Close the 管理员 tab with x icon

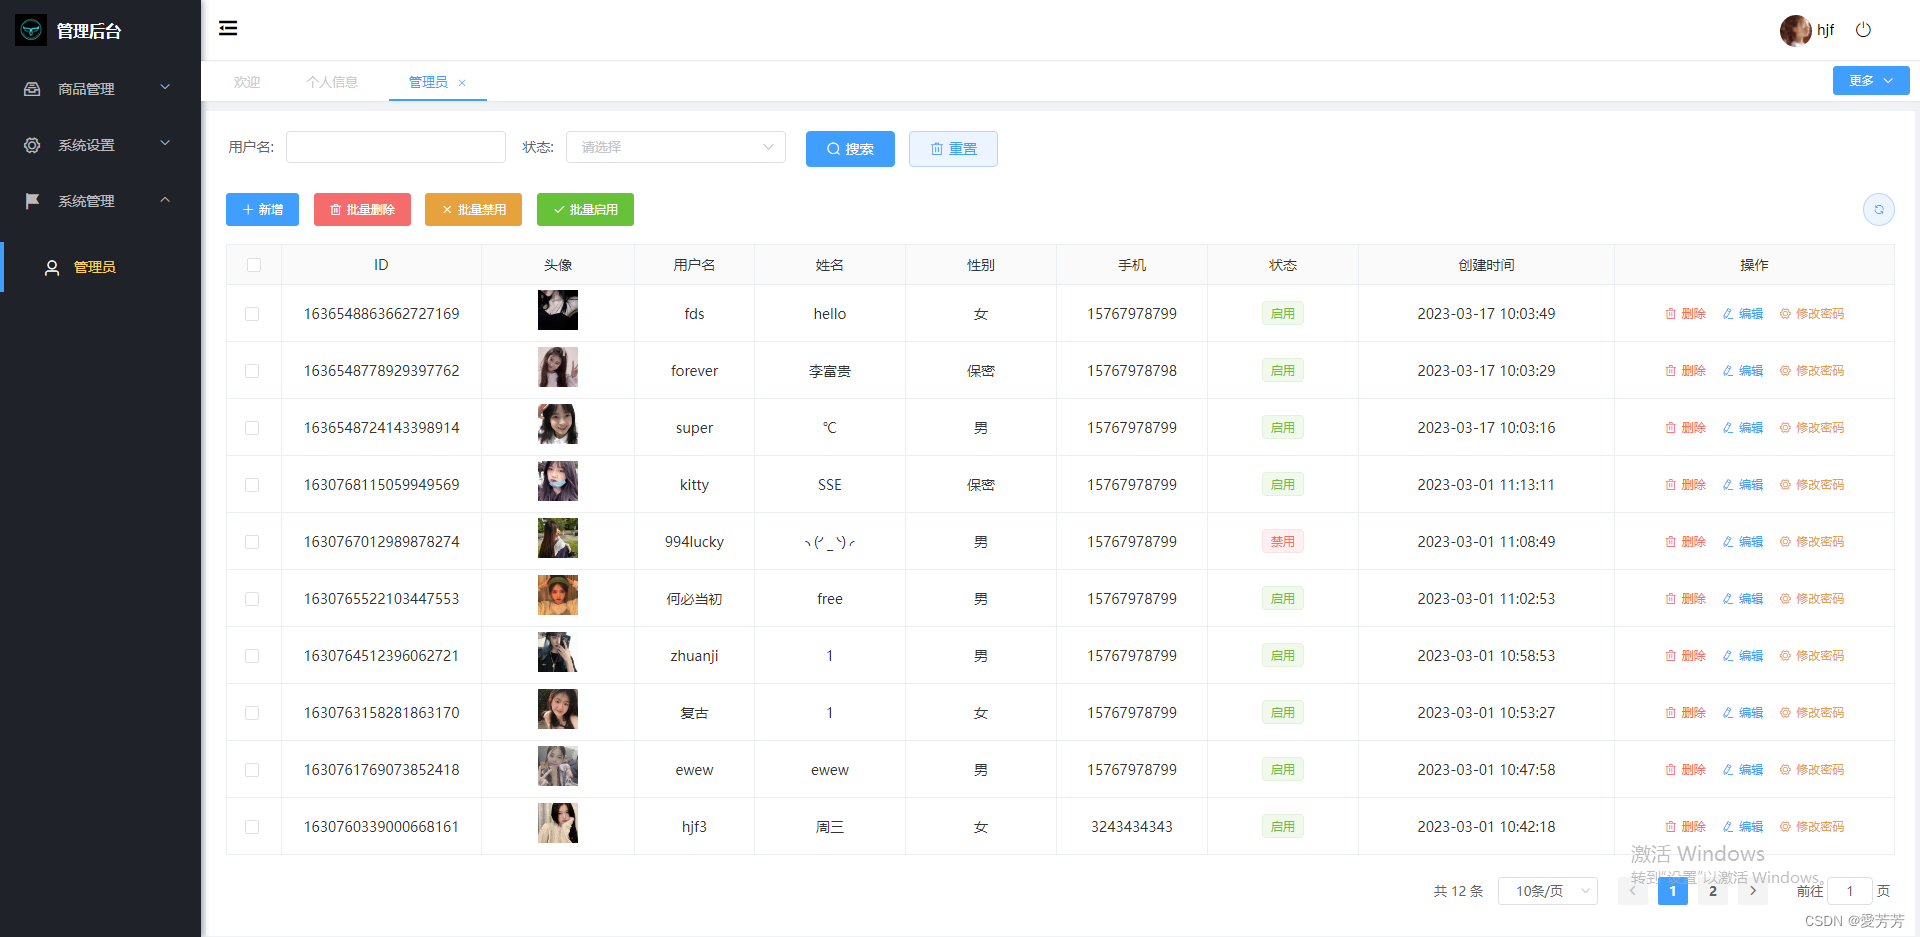pos(462,83)
